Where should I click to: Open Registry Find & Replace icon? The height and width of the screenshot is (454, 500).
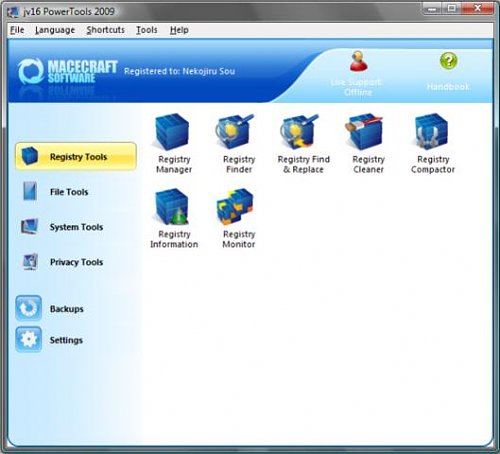(300, 132)
